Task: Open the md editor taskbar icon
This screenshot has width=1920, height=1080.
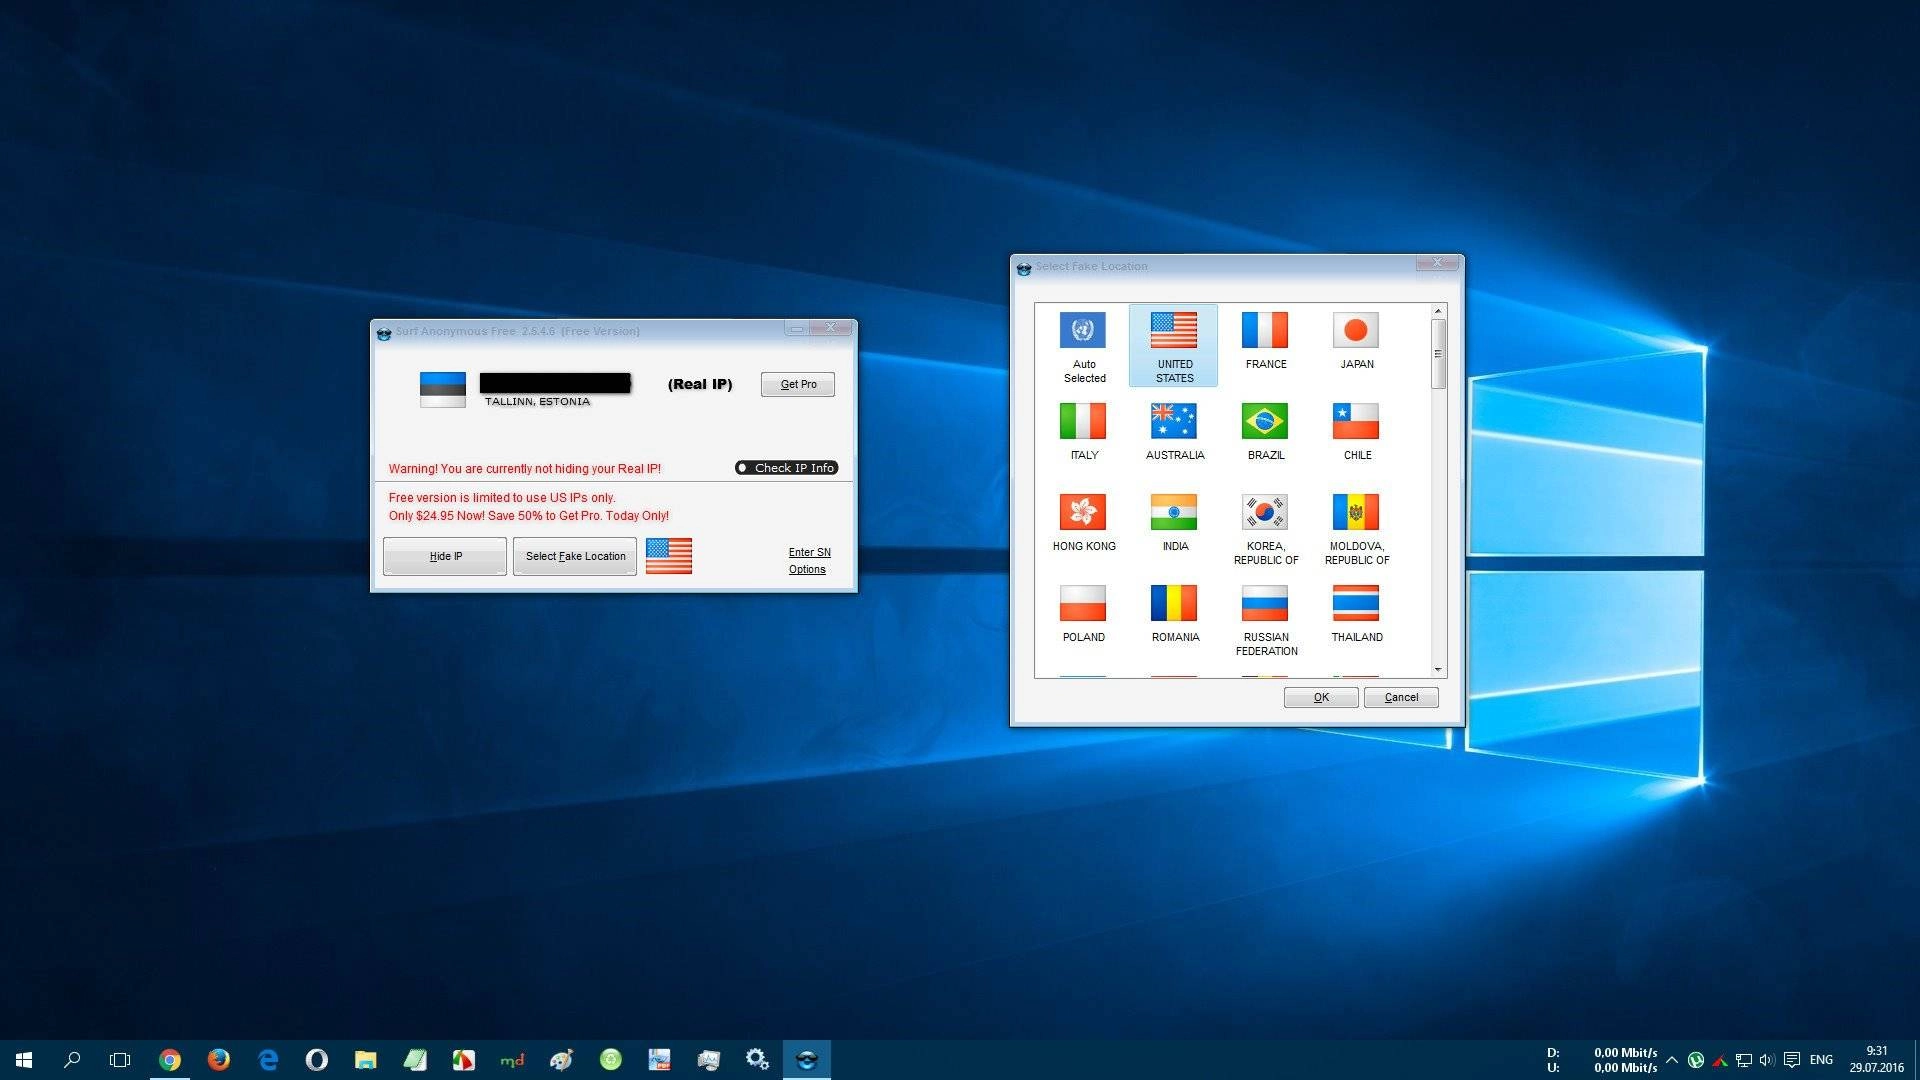Action: [x=512, y=1059]
